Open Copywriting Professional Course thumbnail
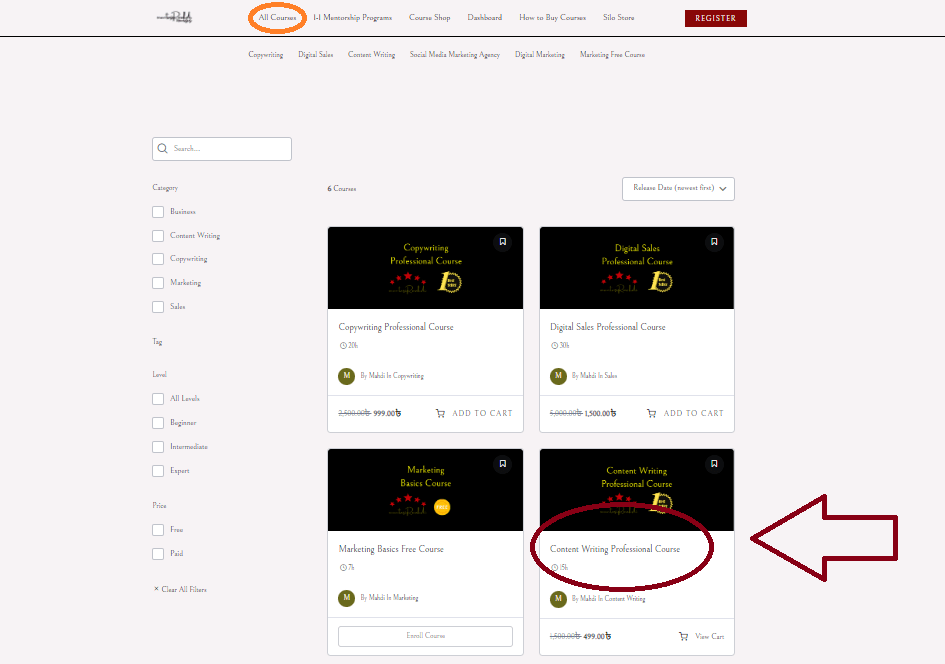The height and width of the screenshot is (664, 945). (425, 268)
